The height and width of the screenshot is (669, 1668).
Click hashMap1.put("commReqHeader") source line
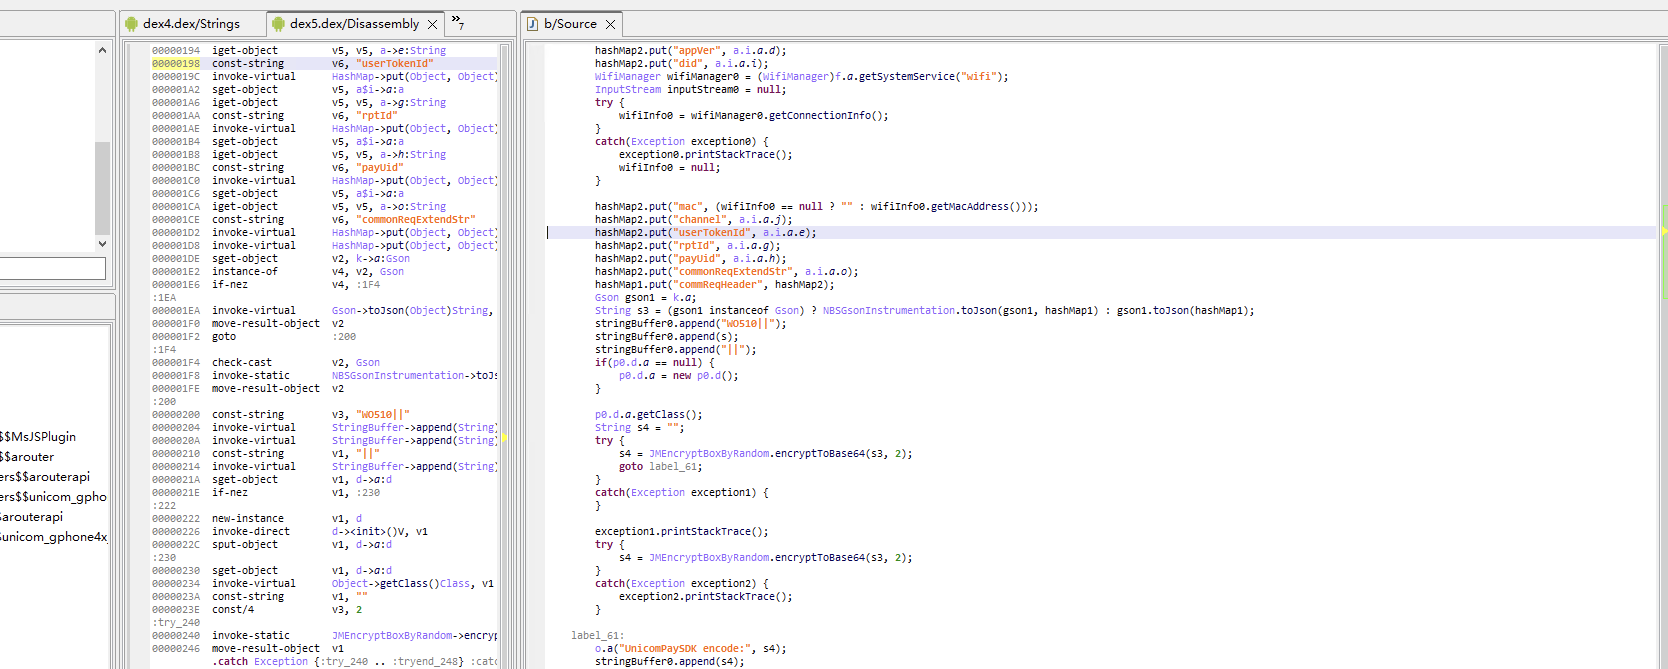[714, 284]
